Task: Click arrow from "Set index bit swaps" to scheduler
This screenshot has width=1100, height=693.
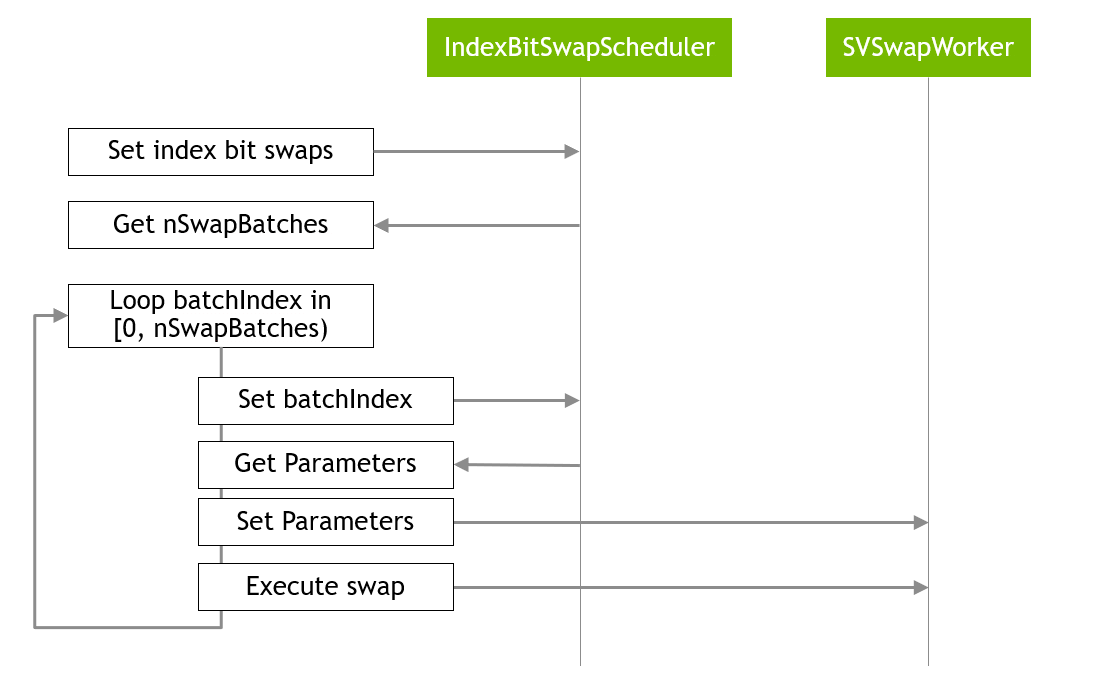Action: coord(476,152)
